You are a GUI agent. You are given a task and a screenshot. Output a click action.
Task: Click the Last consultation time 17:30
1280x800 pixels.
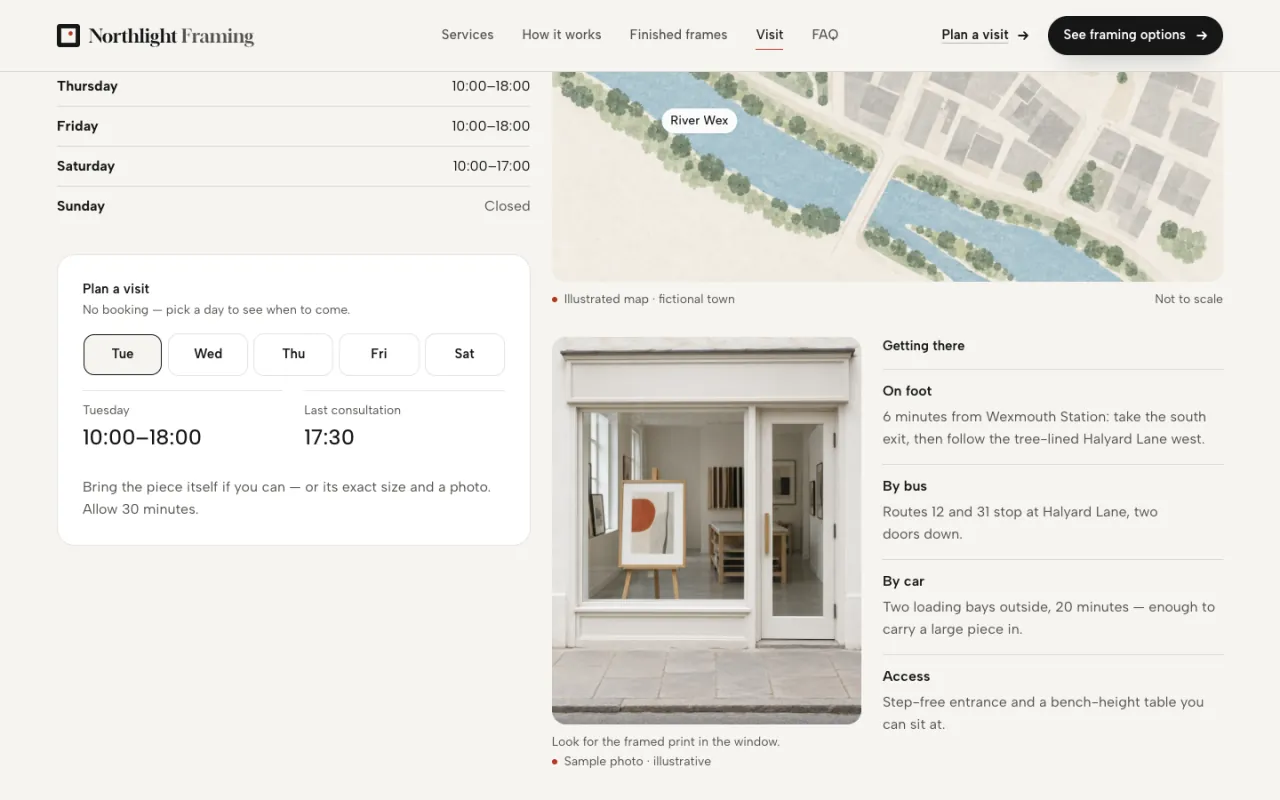tap(329, 437)
